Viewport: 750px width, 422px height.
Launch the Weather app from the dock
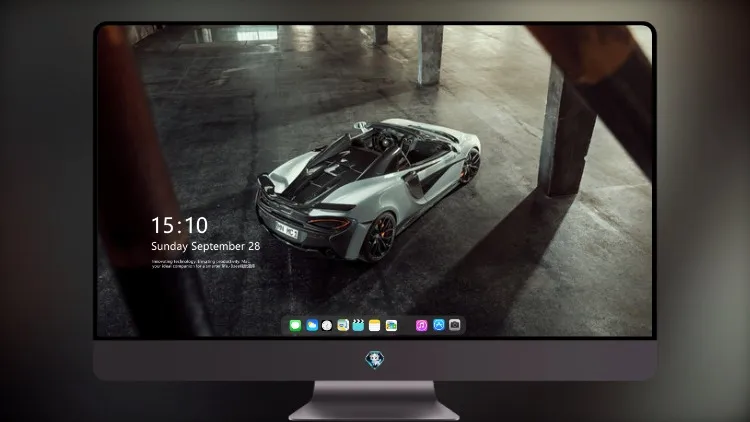pyautogui.click(x=312, y=325)
